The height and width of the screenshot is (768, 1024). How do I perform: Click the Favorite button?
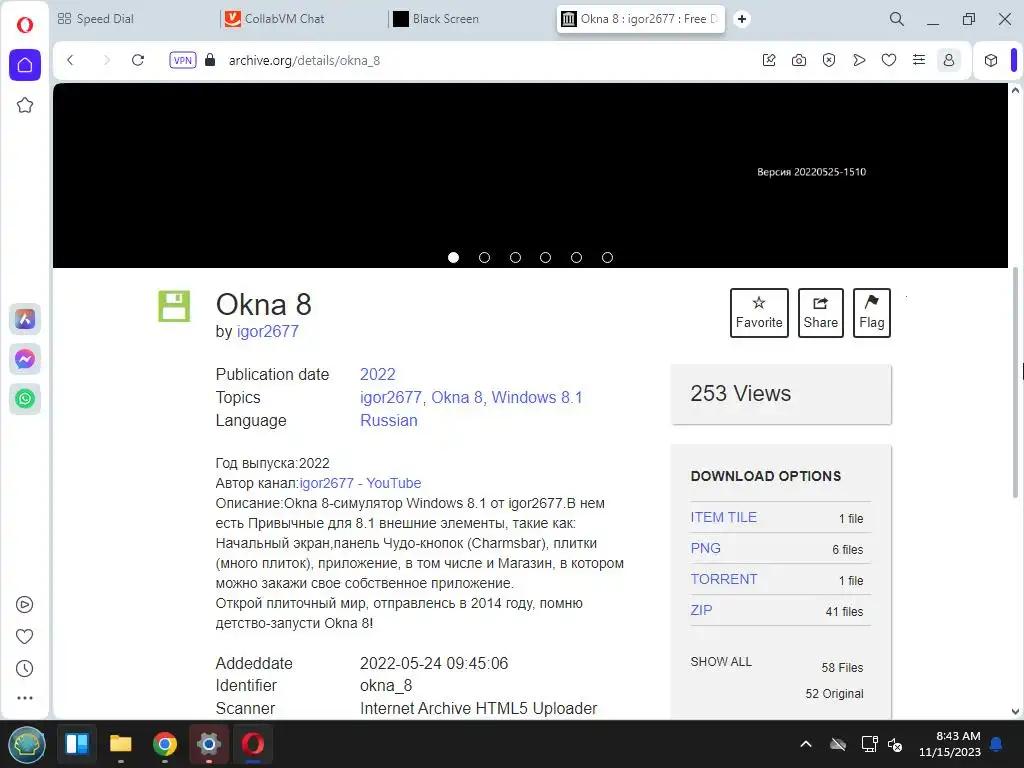759,313
